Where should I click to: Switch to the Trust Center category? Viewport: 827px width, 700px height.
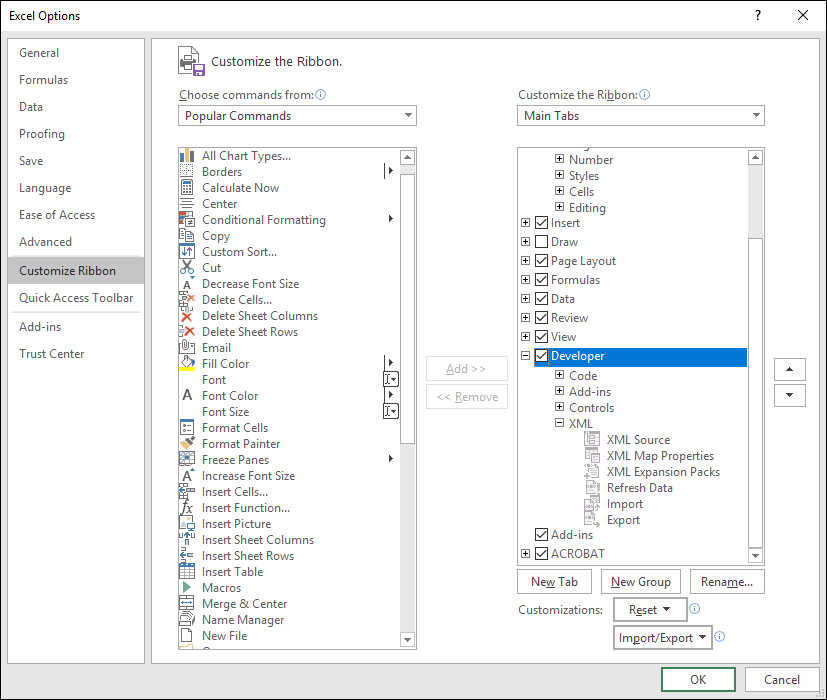click(x=52, y=353)
